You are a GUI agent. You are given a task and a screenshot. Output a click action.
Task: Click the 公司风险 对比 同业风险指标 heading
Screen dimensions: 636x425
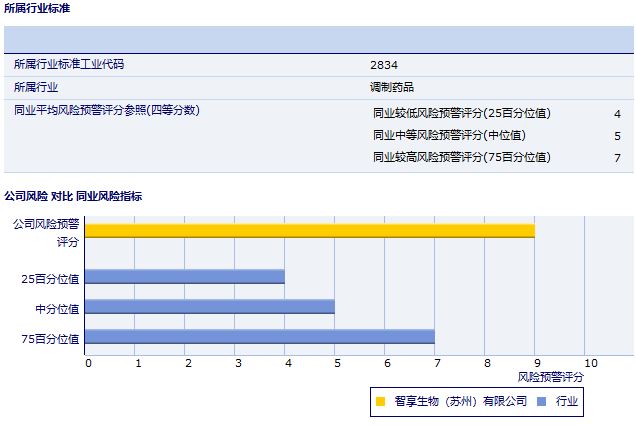[x=73, y=196]
